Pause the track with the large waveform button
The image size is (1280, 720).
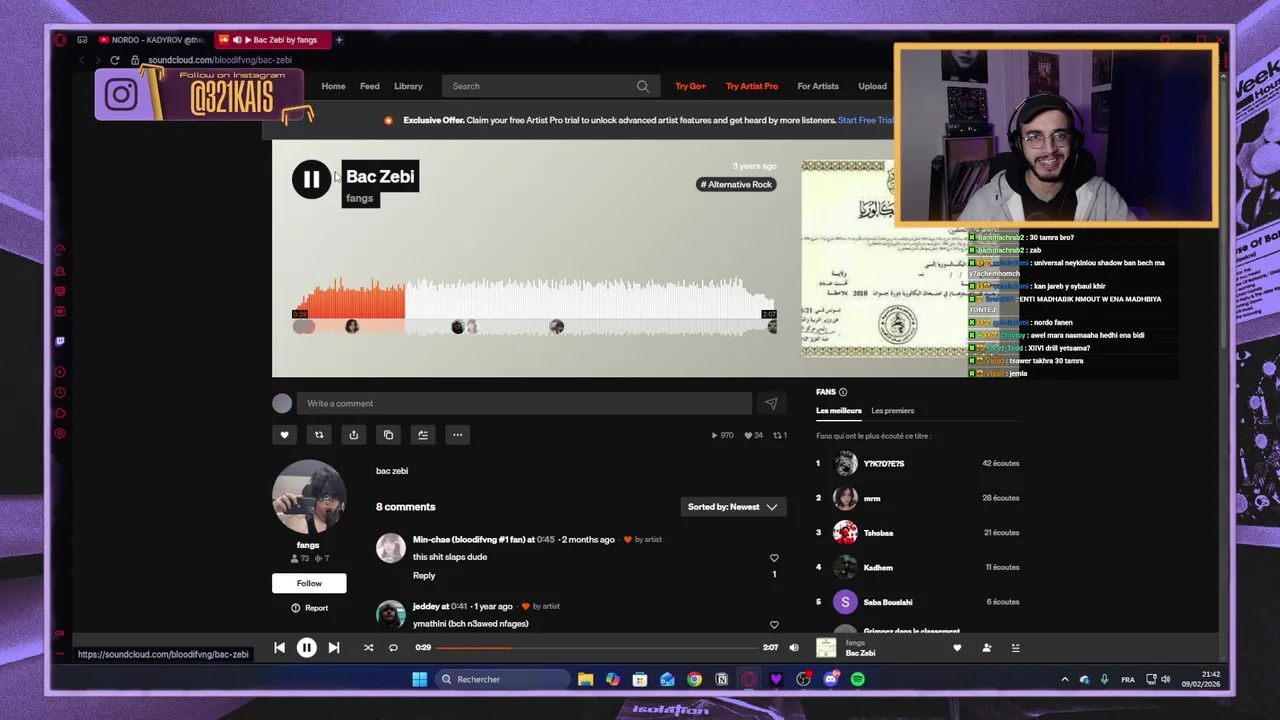coord(311,180)
